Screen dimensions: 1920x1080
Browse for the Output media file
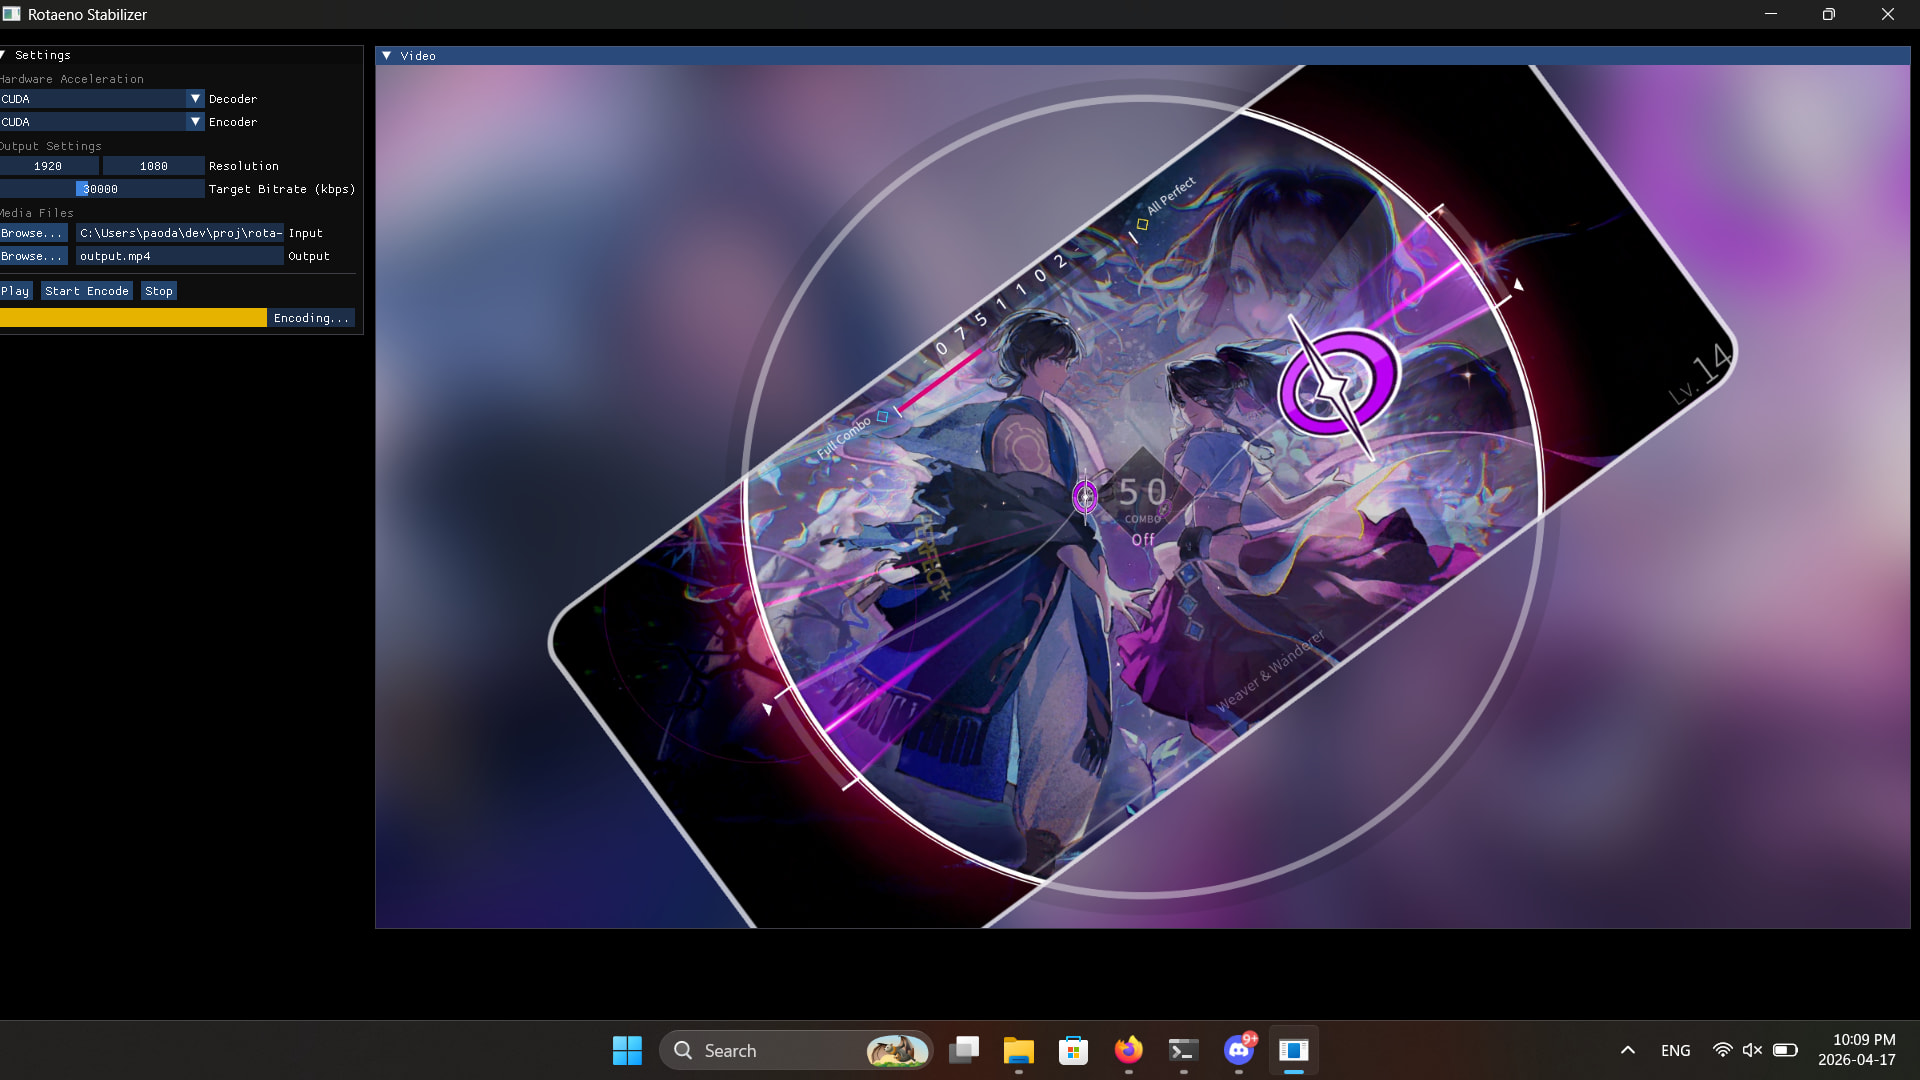[x=32, y=256]
